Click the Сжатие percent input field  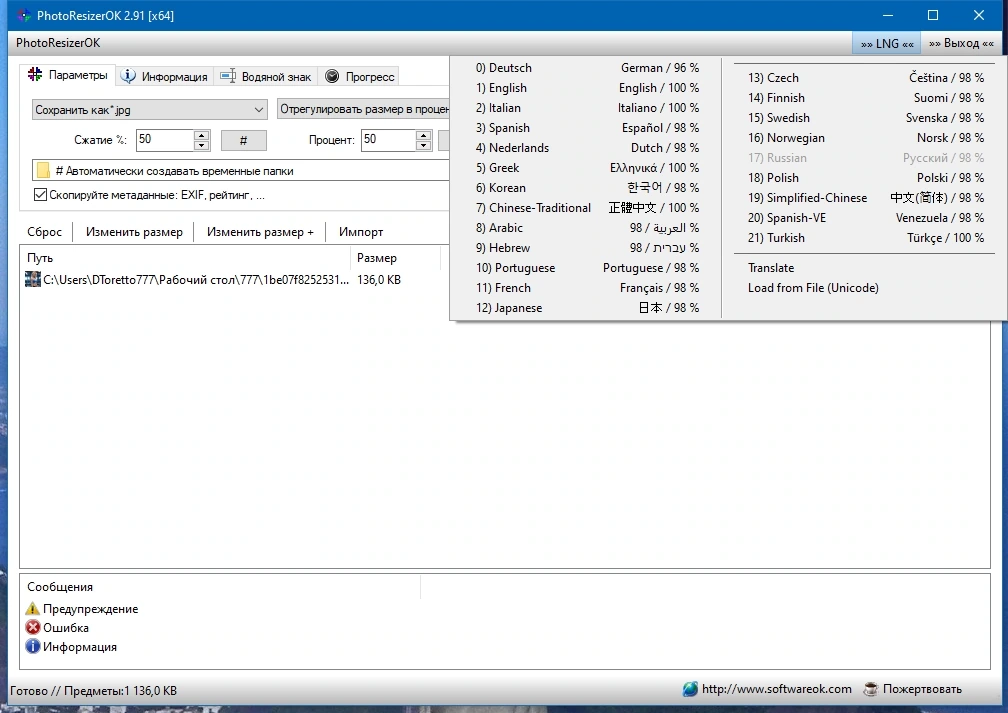tap(165, 140)
